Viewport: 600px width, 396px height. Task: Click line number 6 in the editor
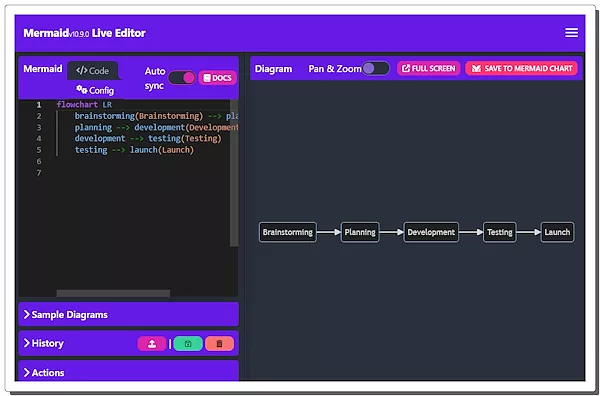(x=39, y=161)
